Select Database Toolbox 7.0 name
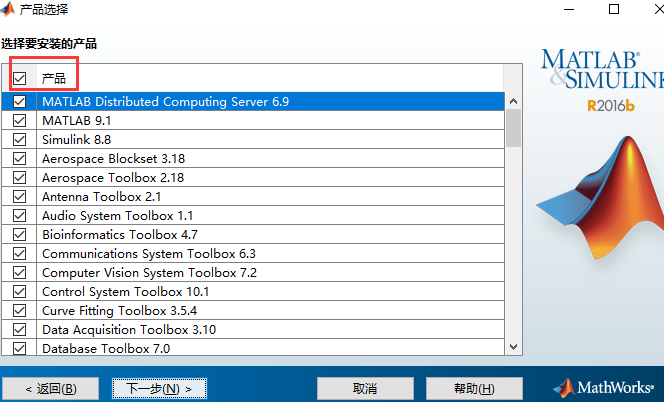The height and width of the screenshot is (402, 664). (106, 349)
